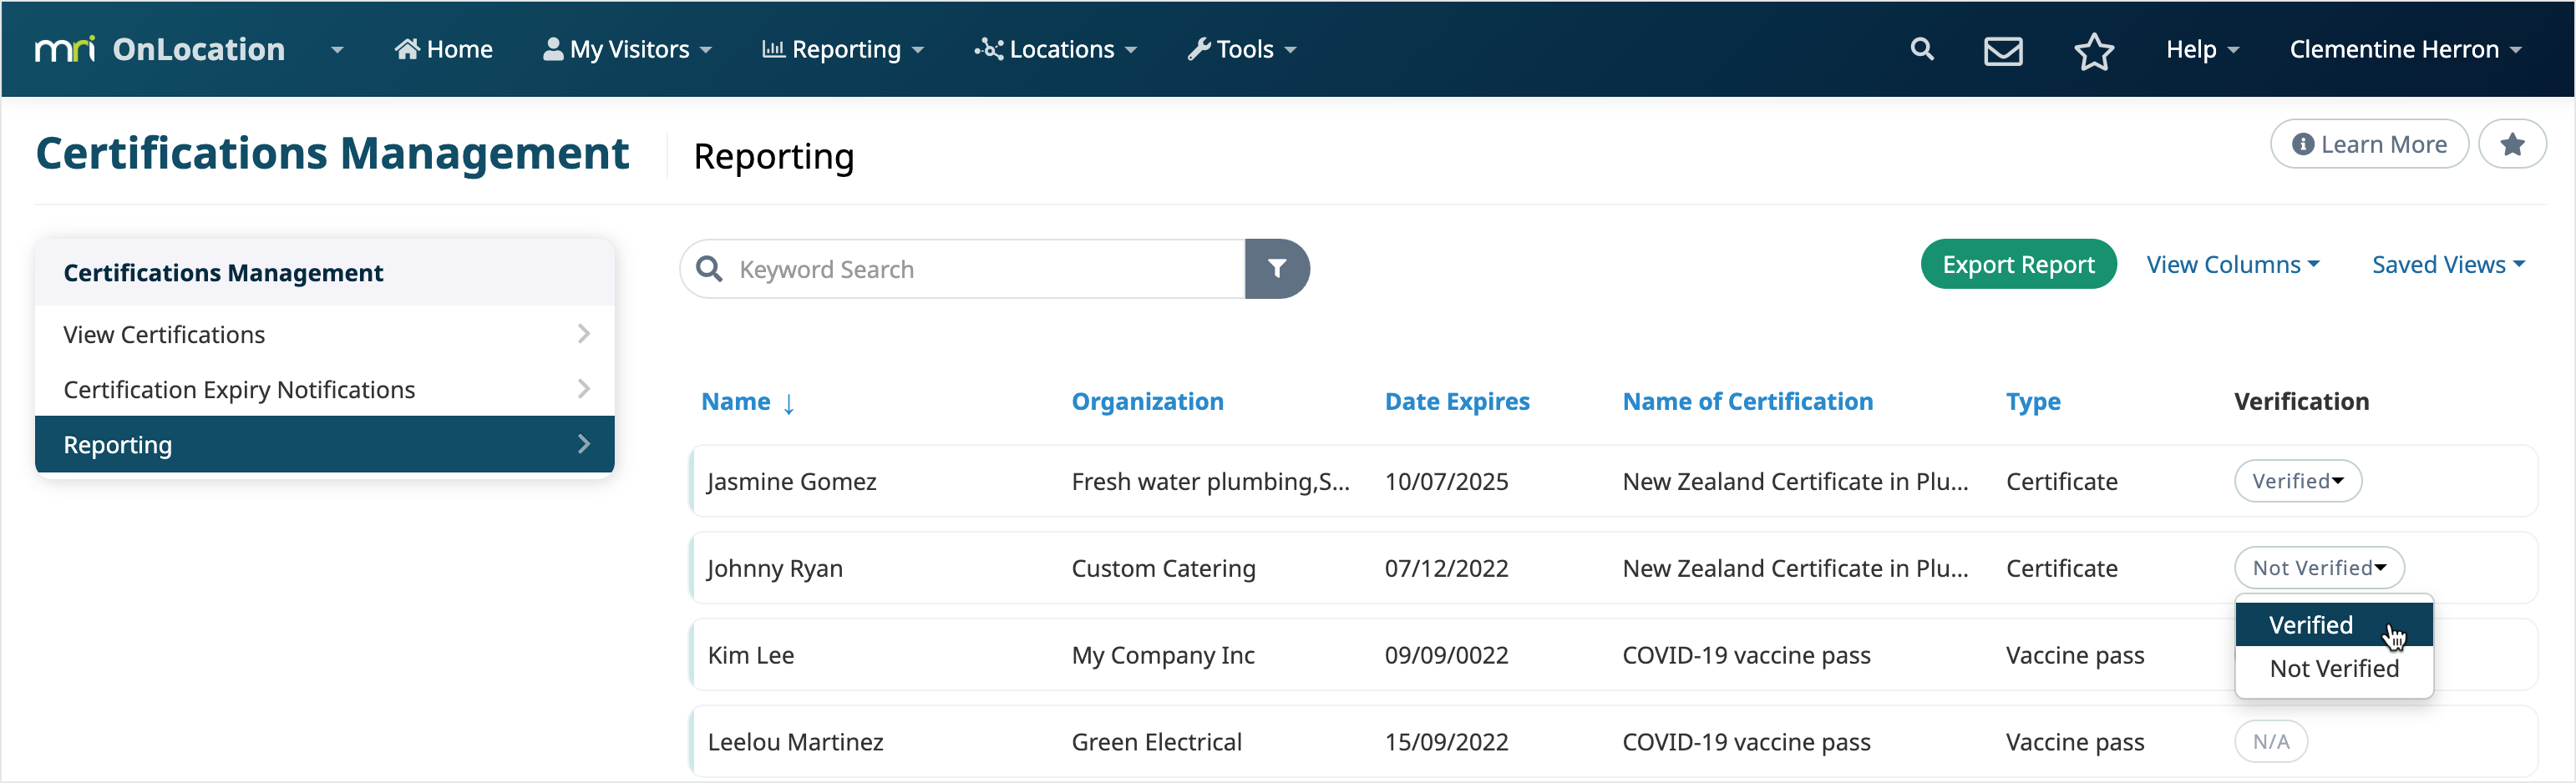
Task: Expand the View Columns dropdown
Action: [x=2232, y=265]
